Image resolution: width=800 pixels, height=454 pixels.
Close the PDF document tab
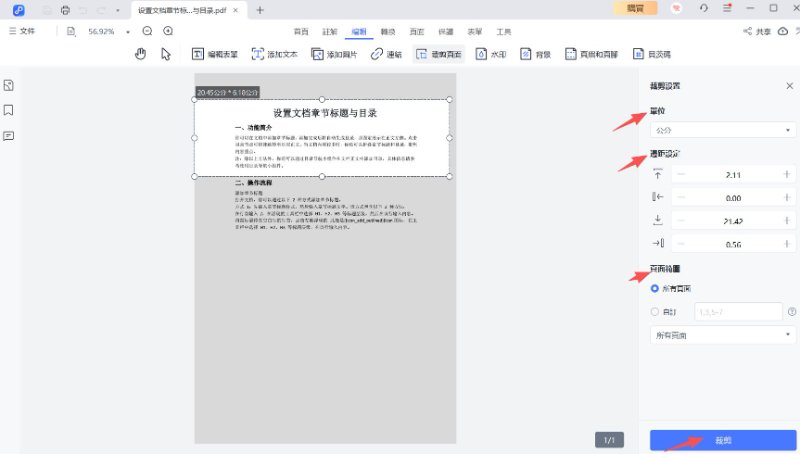(x=235, y=10)
